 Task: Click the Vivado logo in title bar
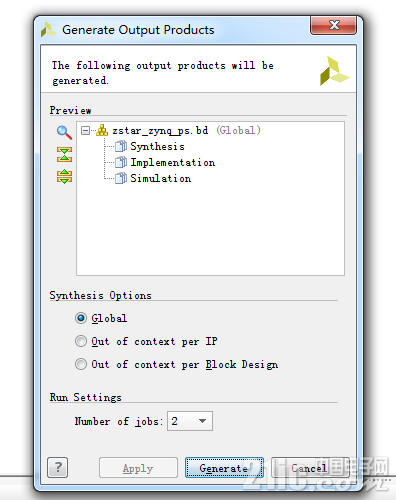coord(48,30)
